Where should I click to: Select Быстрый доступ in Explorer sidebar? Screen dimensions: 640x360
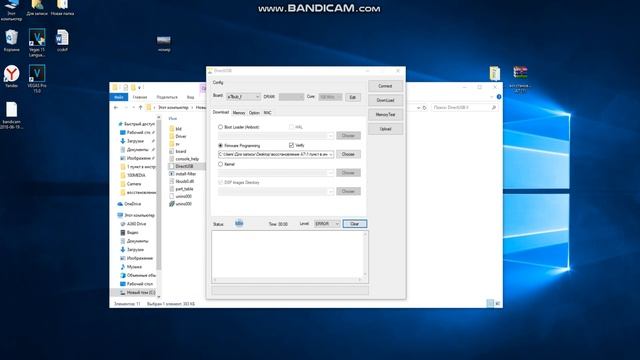pyautogui.click(x=136, y=124)
